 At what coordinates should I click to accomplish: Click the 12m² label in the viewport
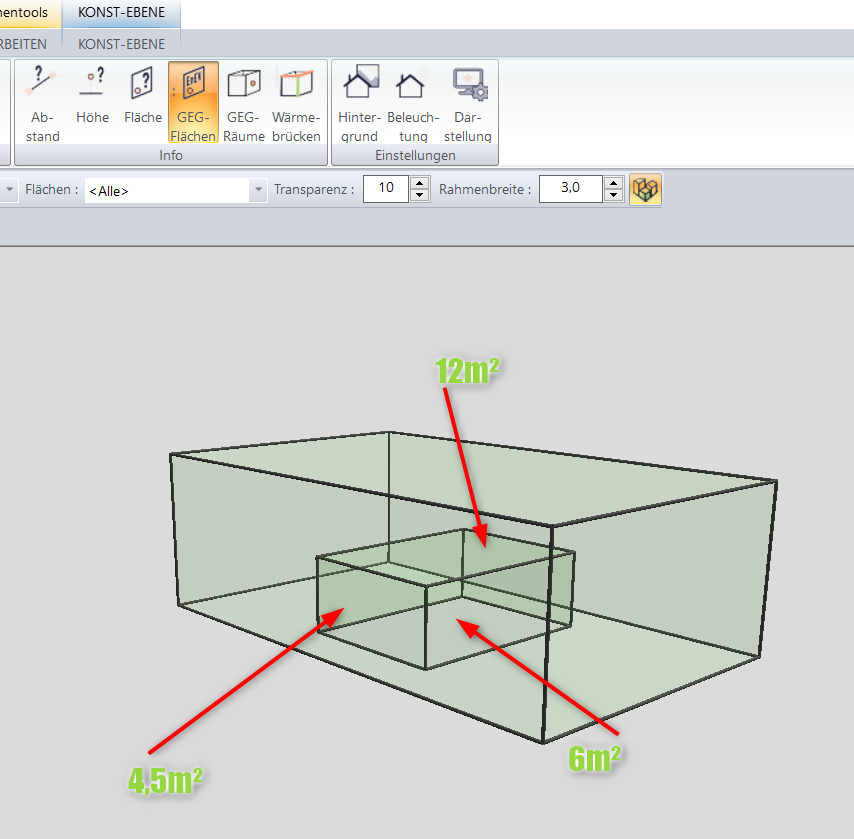click(x=467, y=371)
